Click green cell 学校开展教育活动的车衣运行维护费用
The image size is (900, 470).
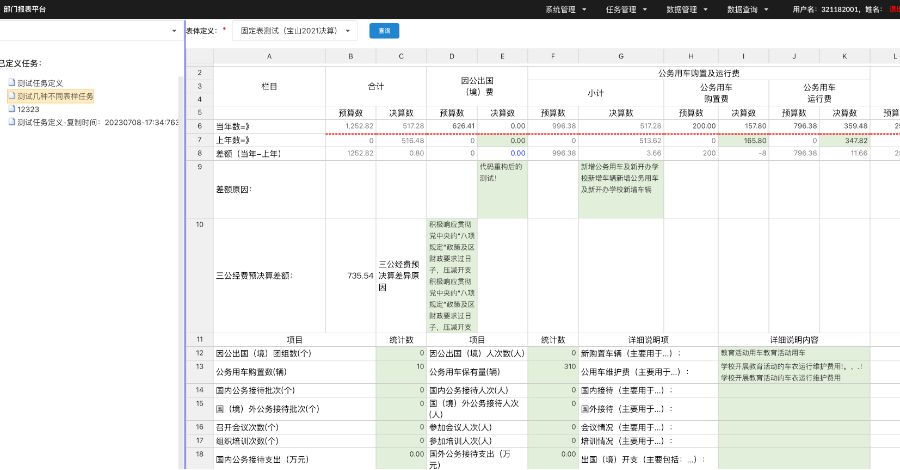click(x=794, y=372)
